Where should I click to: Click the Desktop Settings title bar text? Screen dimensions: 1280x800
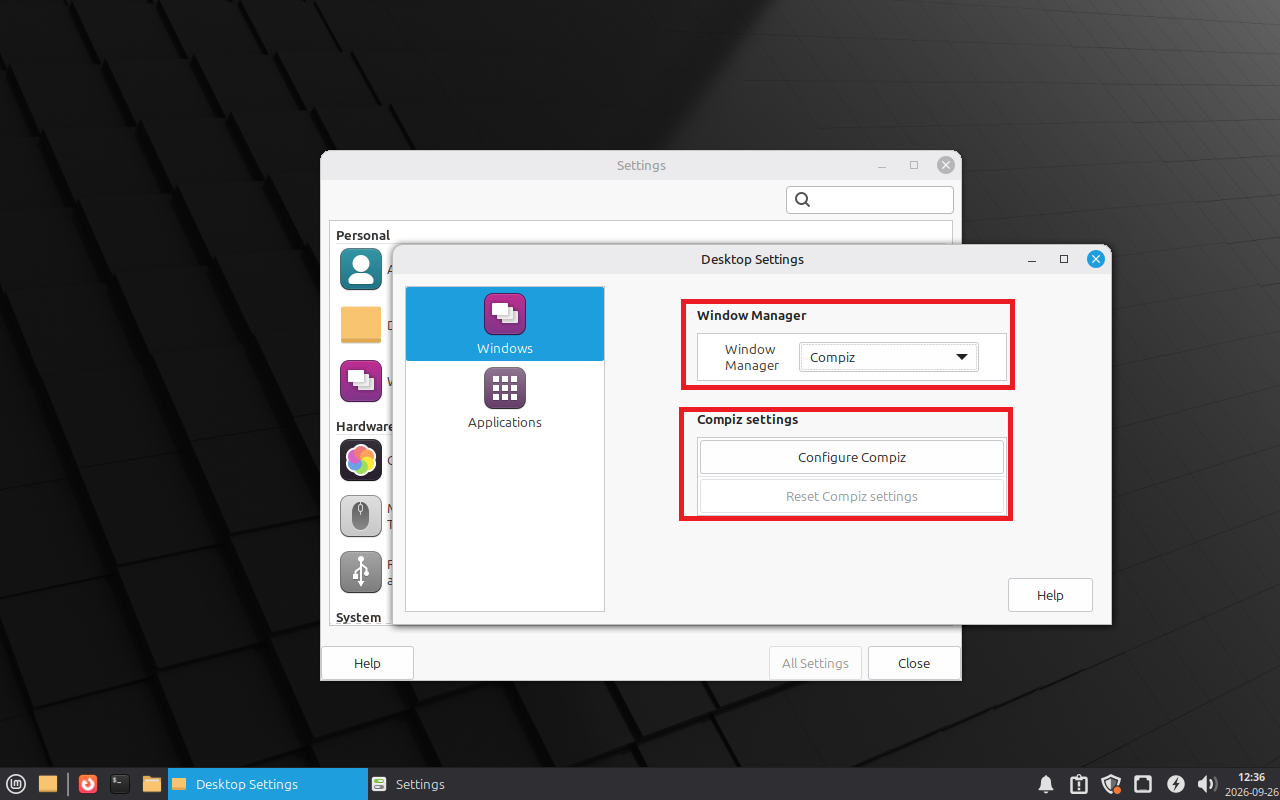tap(752, 259)
